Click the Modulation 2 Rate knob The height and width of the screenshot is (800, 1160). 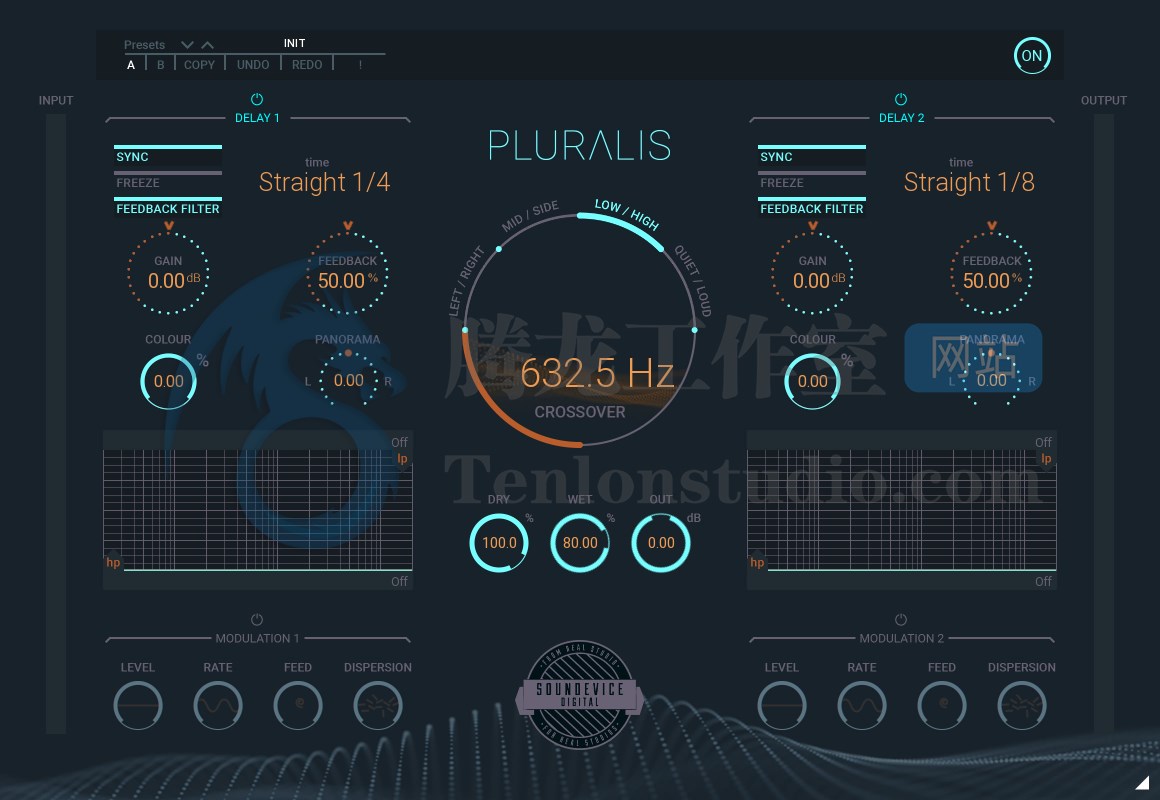coord(861,705)
